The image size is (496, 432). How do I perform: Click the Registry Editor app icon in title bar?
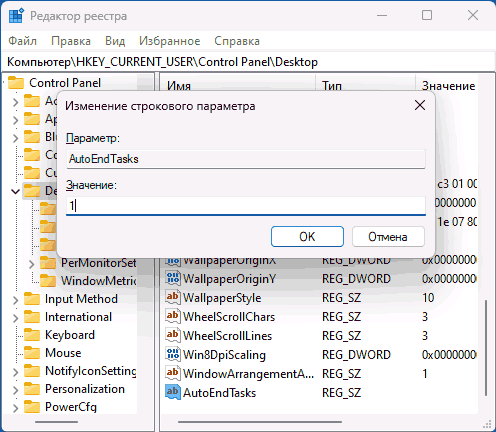click(x=16, y=16)
